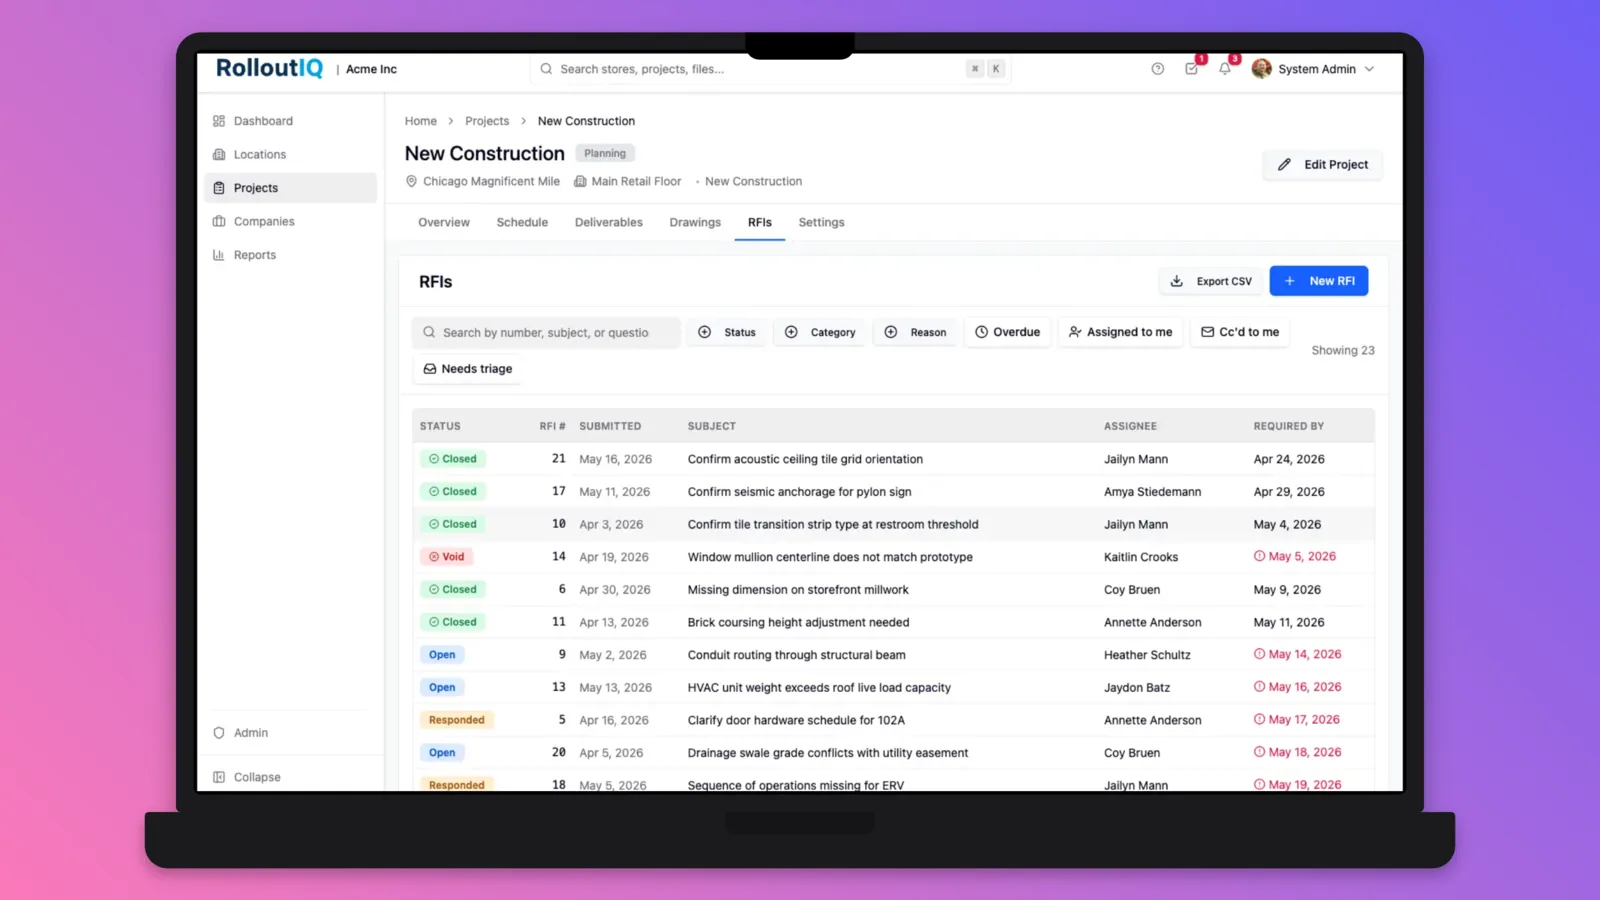The height and width of the screenshot is (900, 1600).
Task: Switch to the Deliverables tab
Action: click(609, 222)
